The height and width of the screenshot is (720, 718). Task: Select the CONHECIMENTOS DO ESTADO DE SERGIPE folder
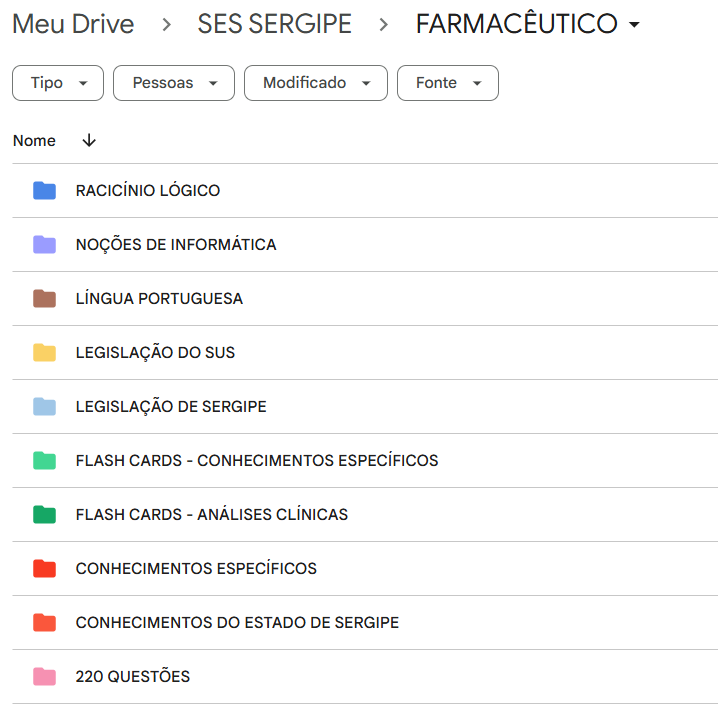[x=237, y=623]
